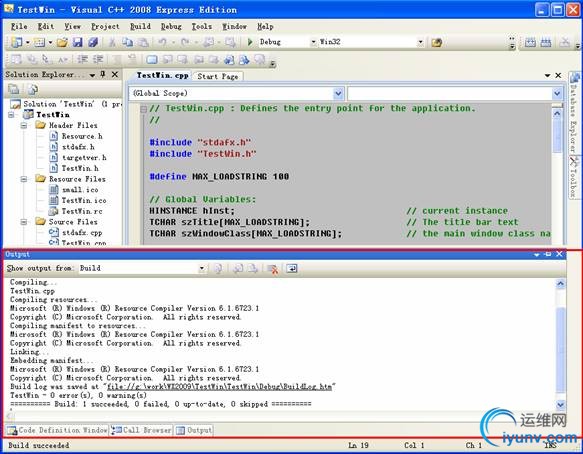Select small.ico in Resource Files

point(80,190)
